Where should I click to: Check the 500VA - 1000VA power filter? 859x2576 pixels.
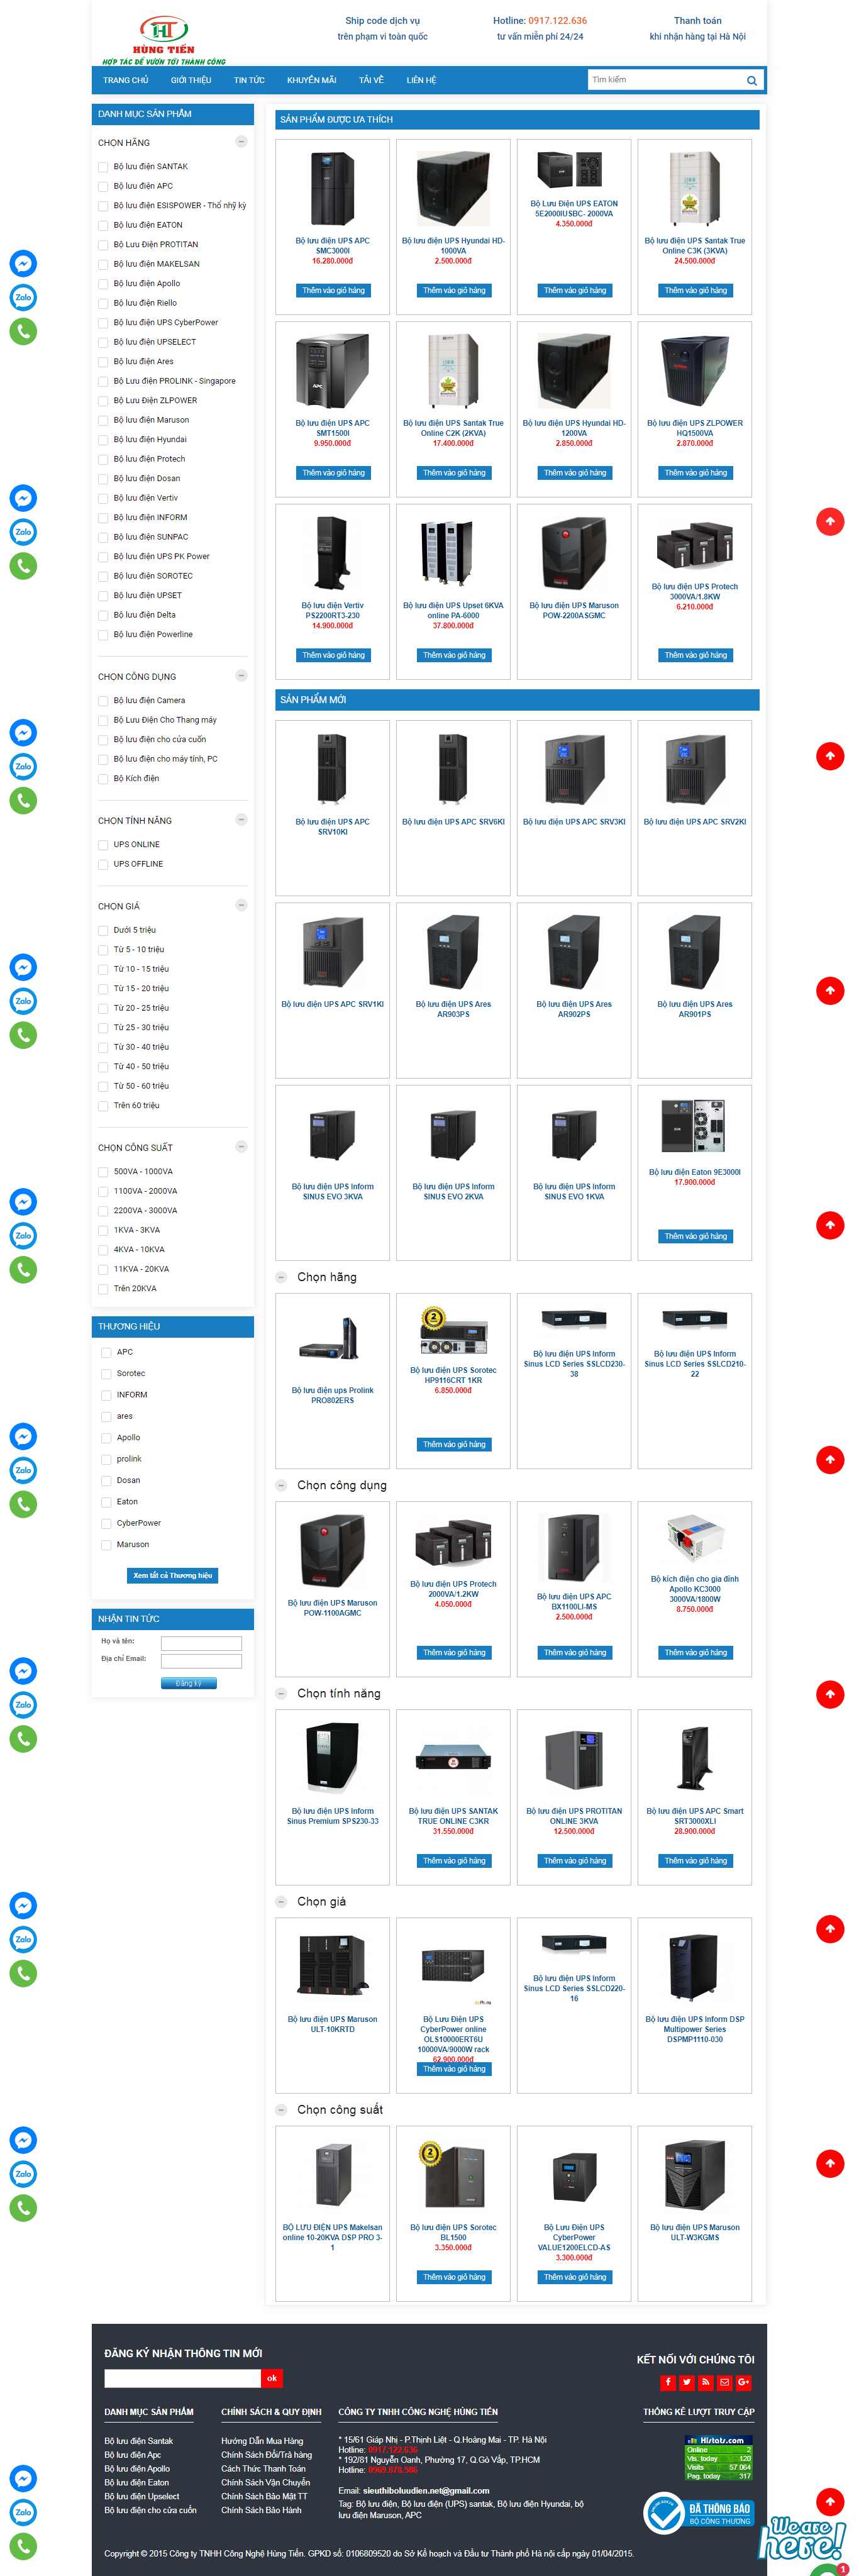point(103,1172)
